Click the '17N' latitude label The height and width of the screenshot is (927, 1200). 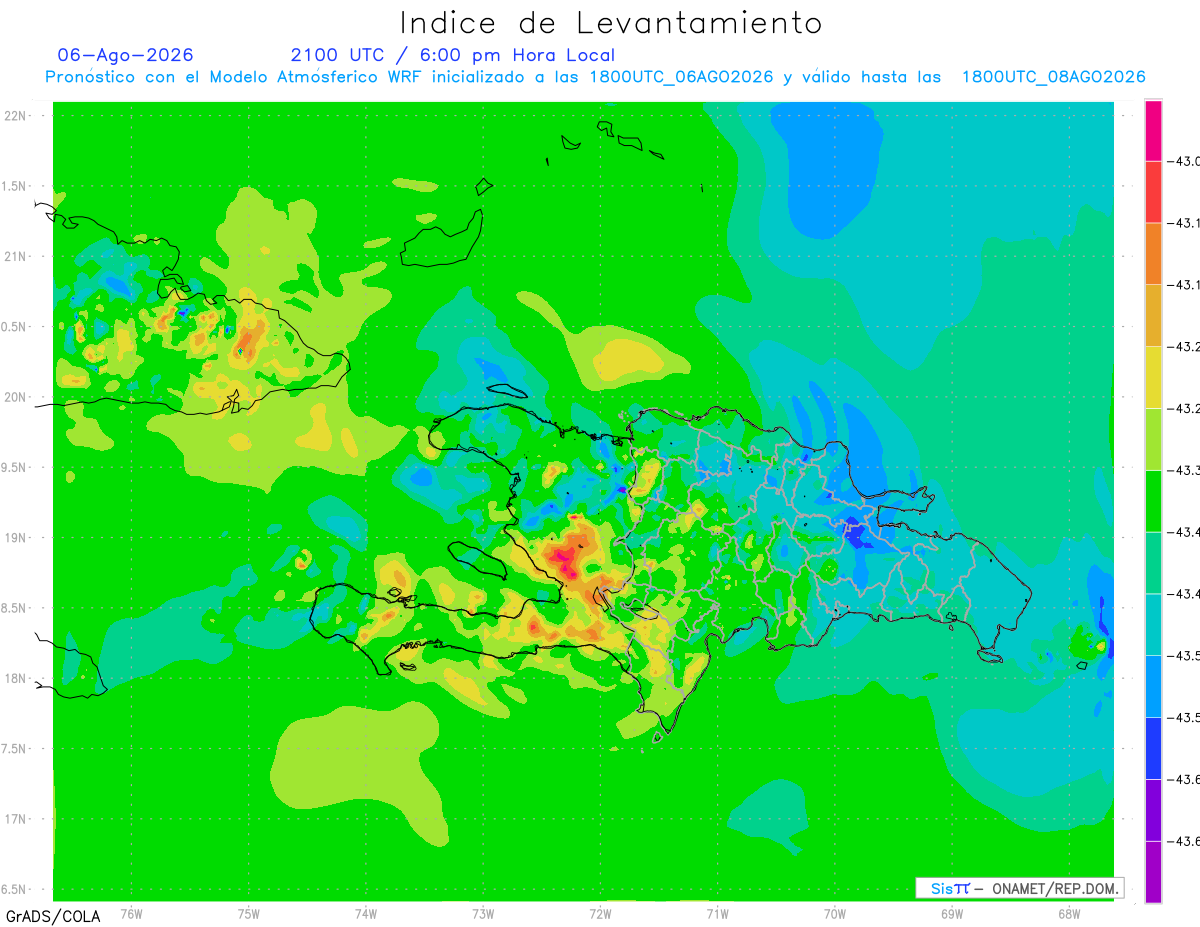click(15, 819)
